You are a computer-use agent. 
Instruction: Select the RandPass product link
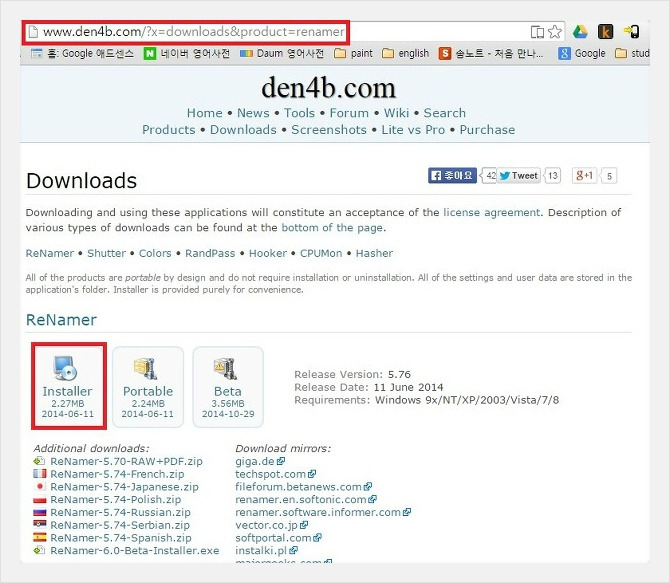click(210, 253)
